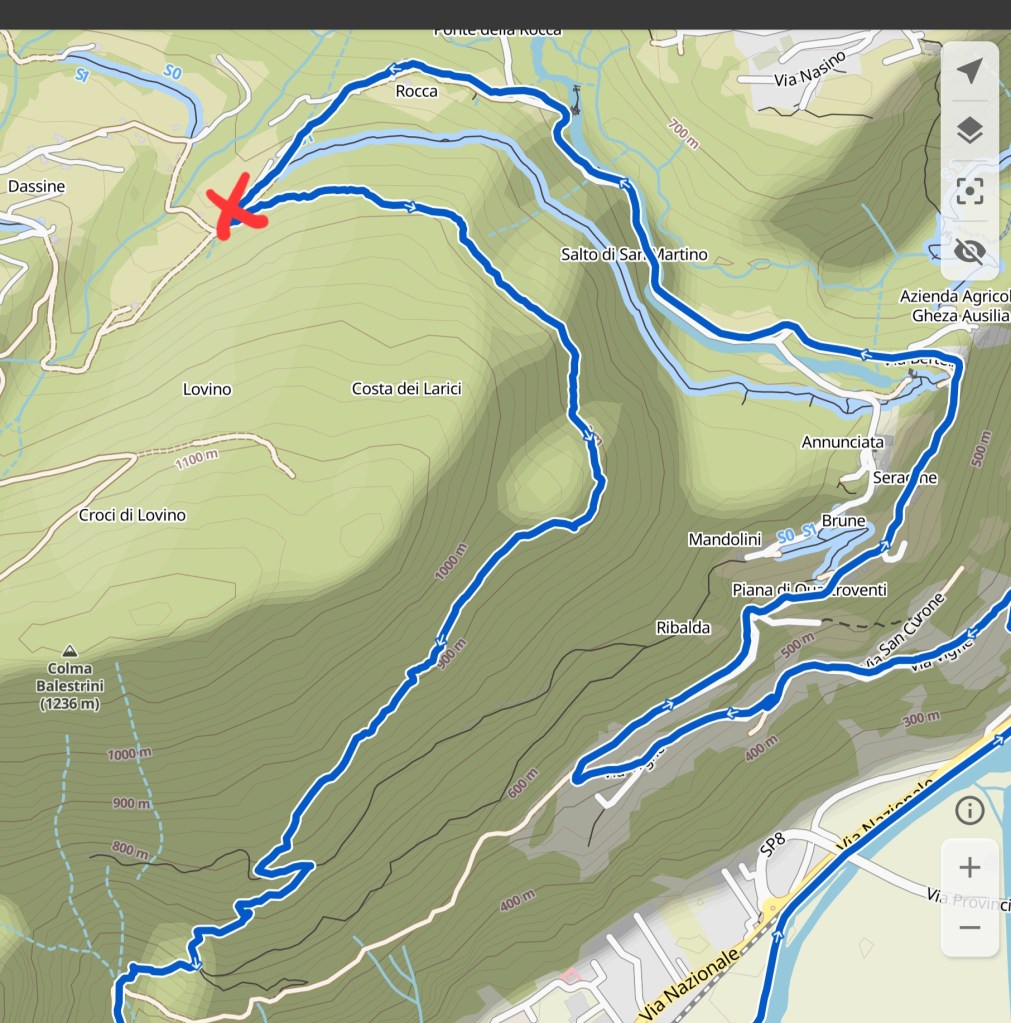Zoom in with the plus button

(x=969, y=867)
